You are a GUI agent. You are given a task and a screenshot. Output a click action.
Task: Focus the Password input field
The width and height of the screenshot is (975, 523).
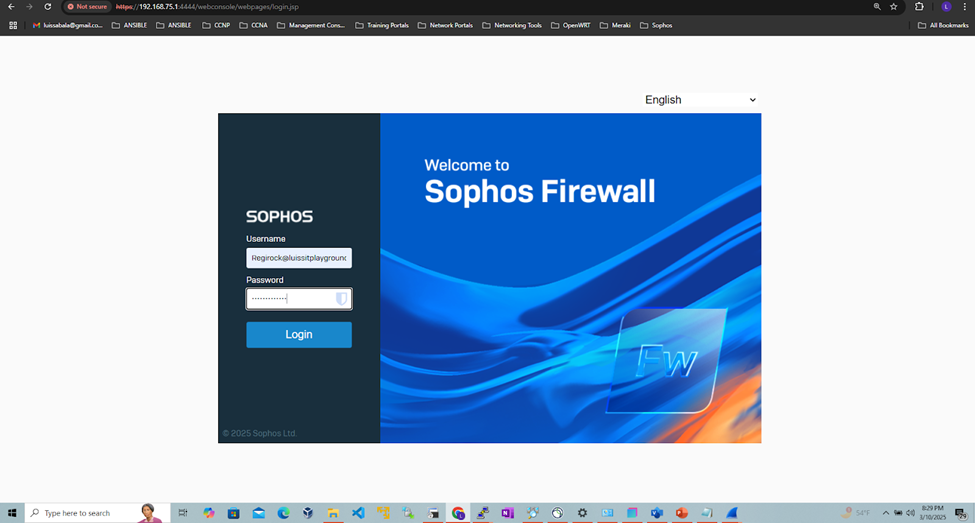pyautogui.click(x=299, y=299)
